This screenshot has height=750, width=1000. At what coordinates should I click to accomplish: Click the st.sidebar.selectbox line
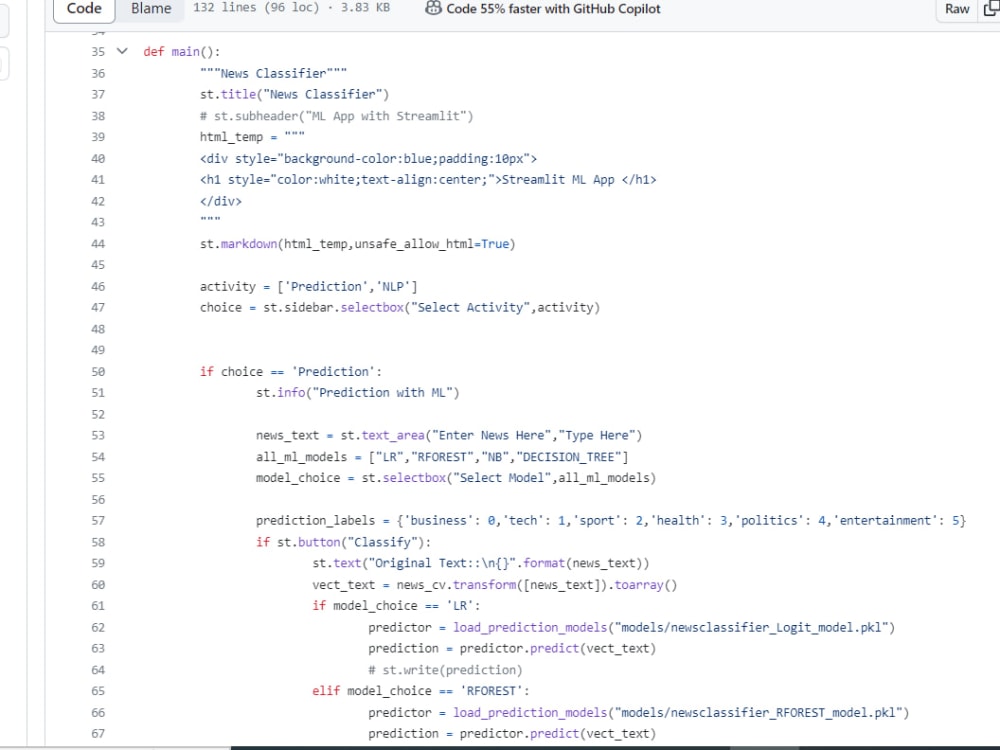400,307
